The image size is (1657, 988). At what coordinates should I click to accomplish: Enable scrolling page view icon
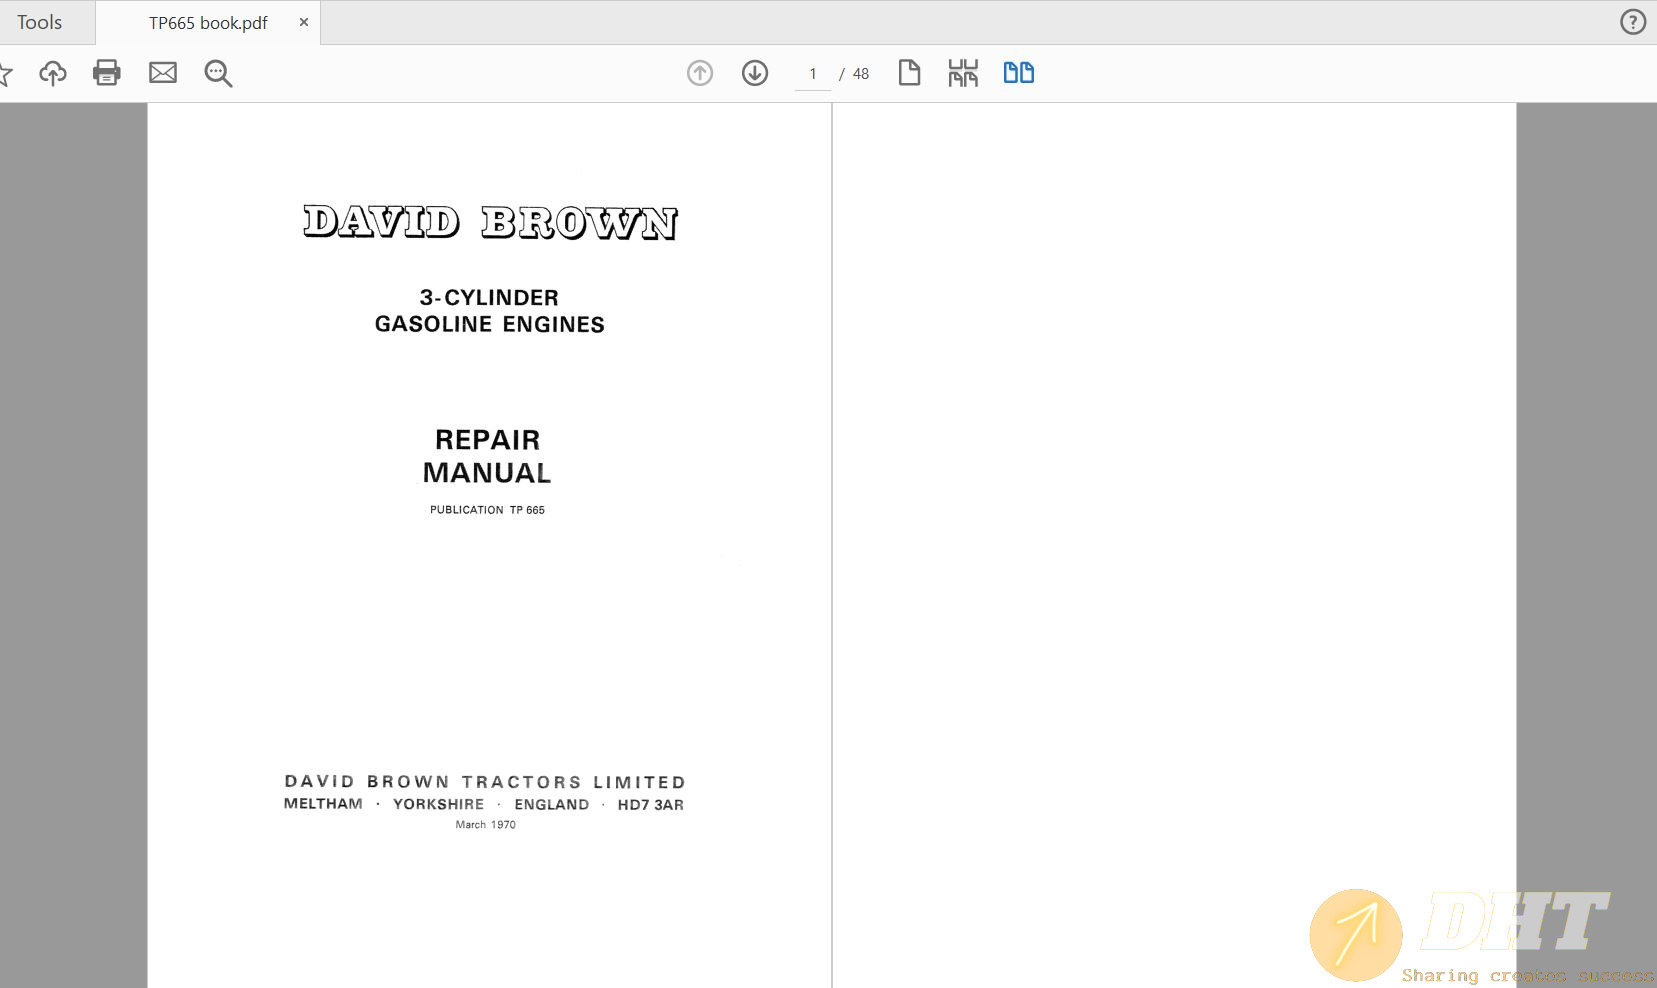tap(963, 73)
